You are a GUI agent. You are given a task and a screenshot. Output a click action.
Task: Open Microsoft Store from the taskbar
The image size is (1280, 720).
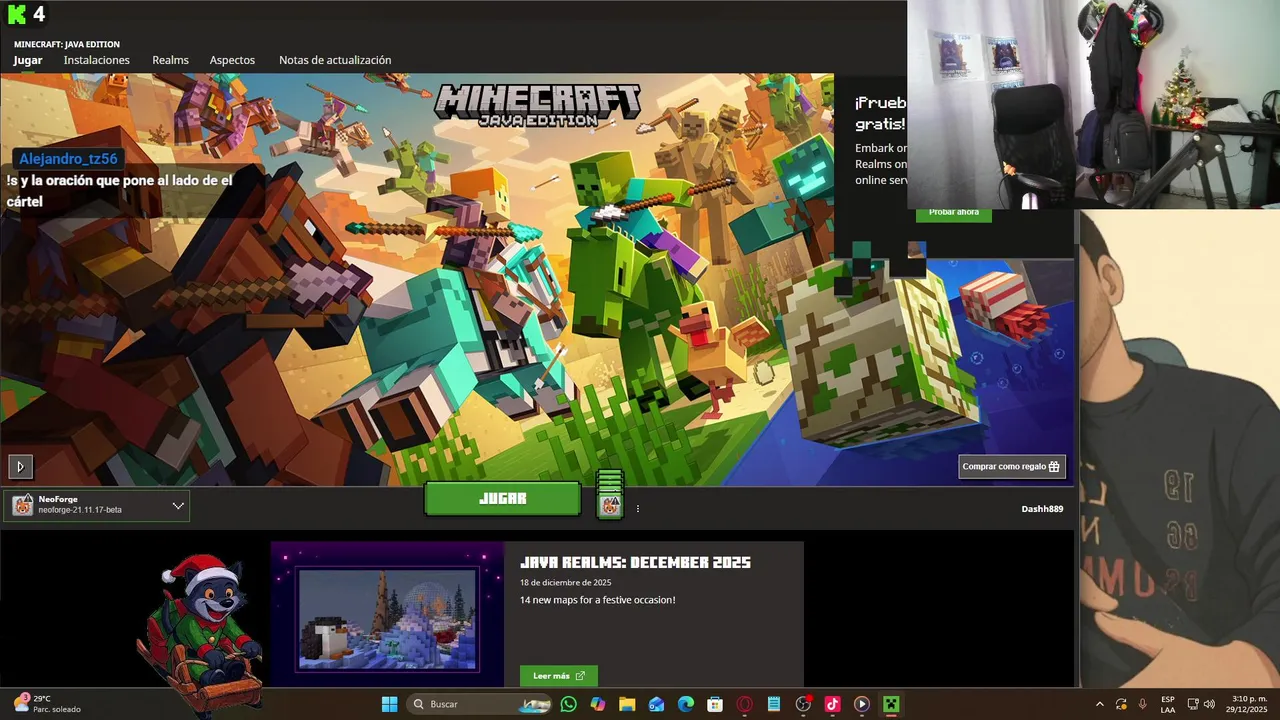(715, 704)
